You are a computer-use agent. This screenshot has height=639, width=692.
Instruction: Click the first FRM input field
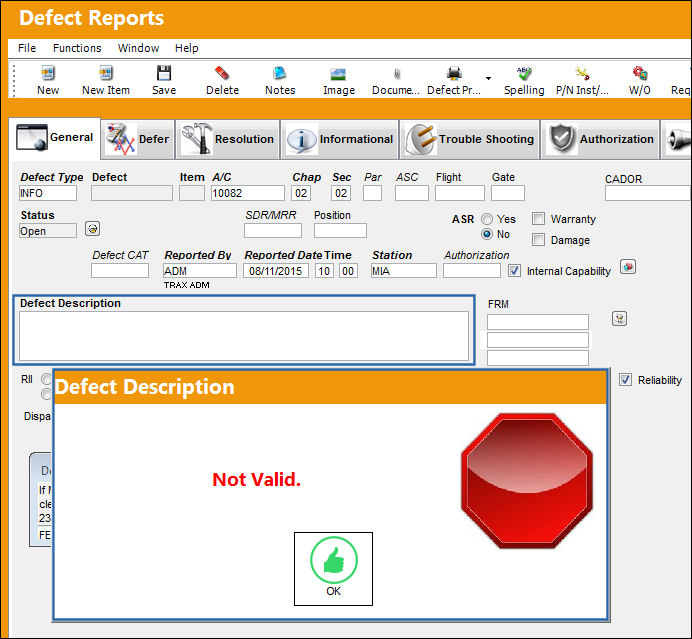tap(538, 322)
